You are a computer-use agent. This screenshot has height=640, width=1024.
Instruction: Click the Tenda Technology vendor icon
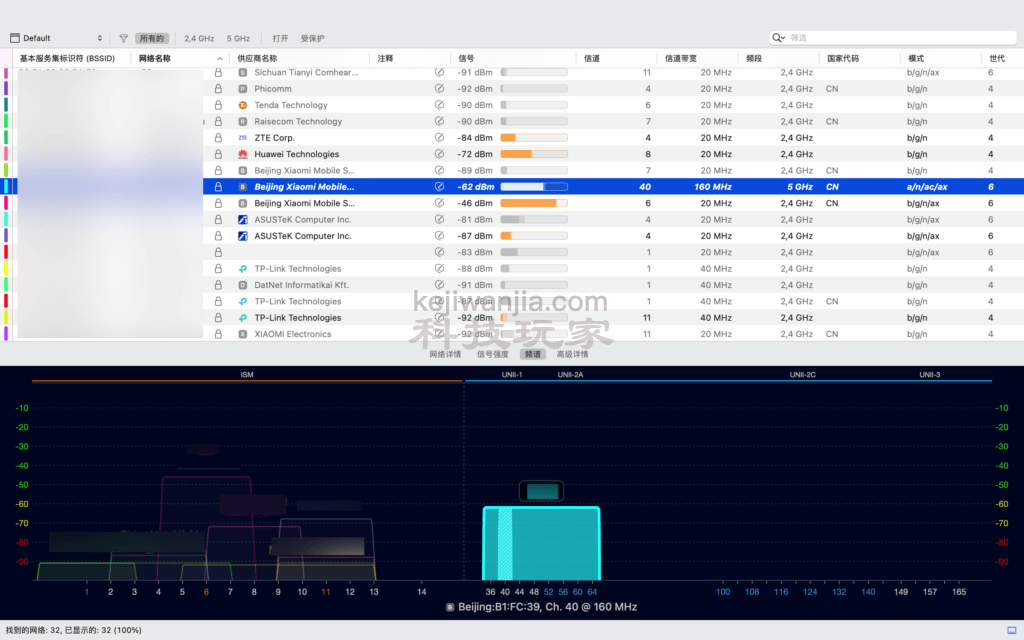tap(243, 105)
